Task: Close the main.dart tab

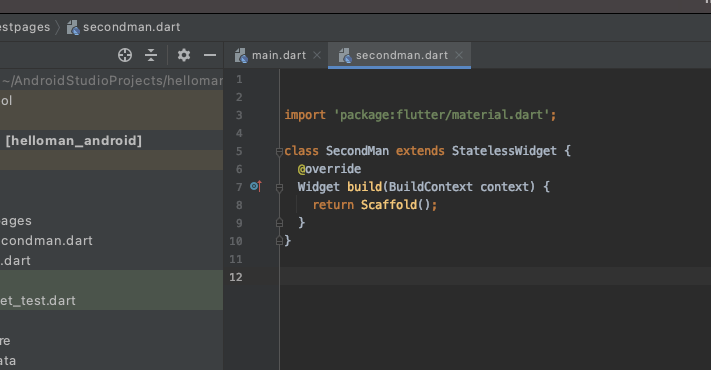Action: [x=317, y=55]
